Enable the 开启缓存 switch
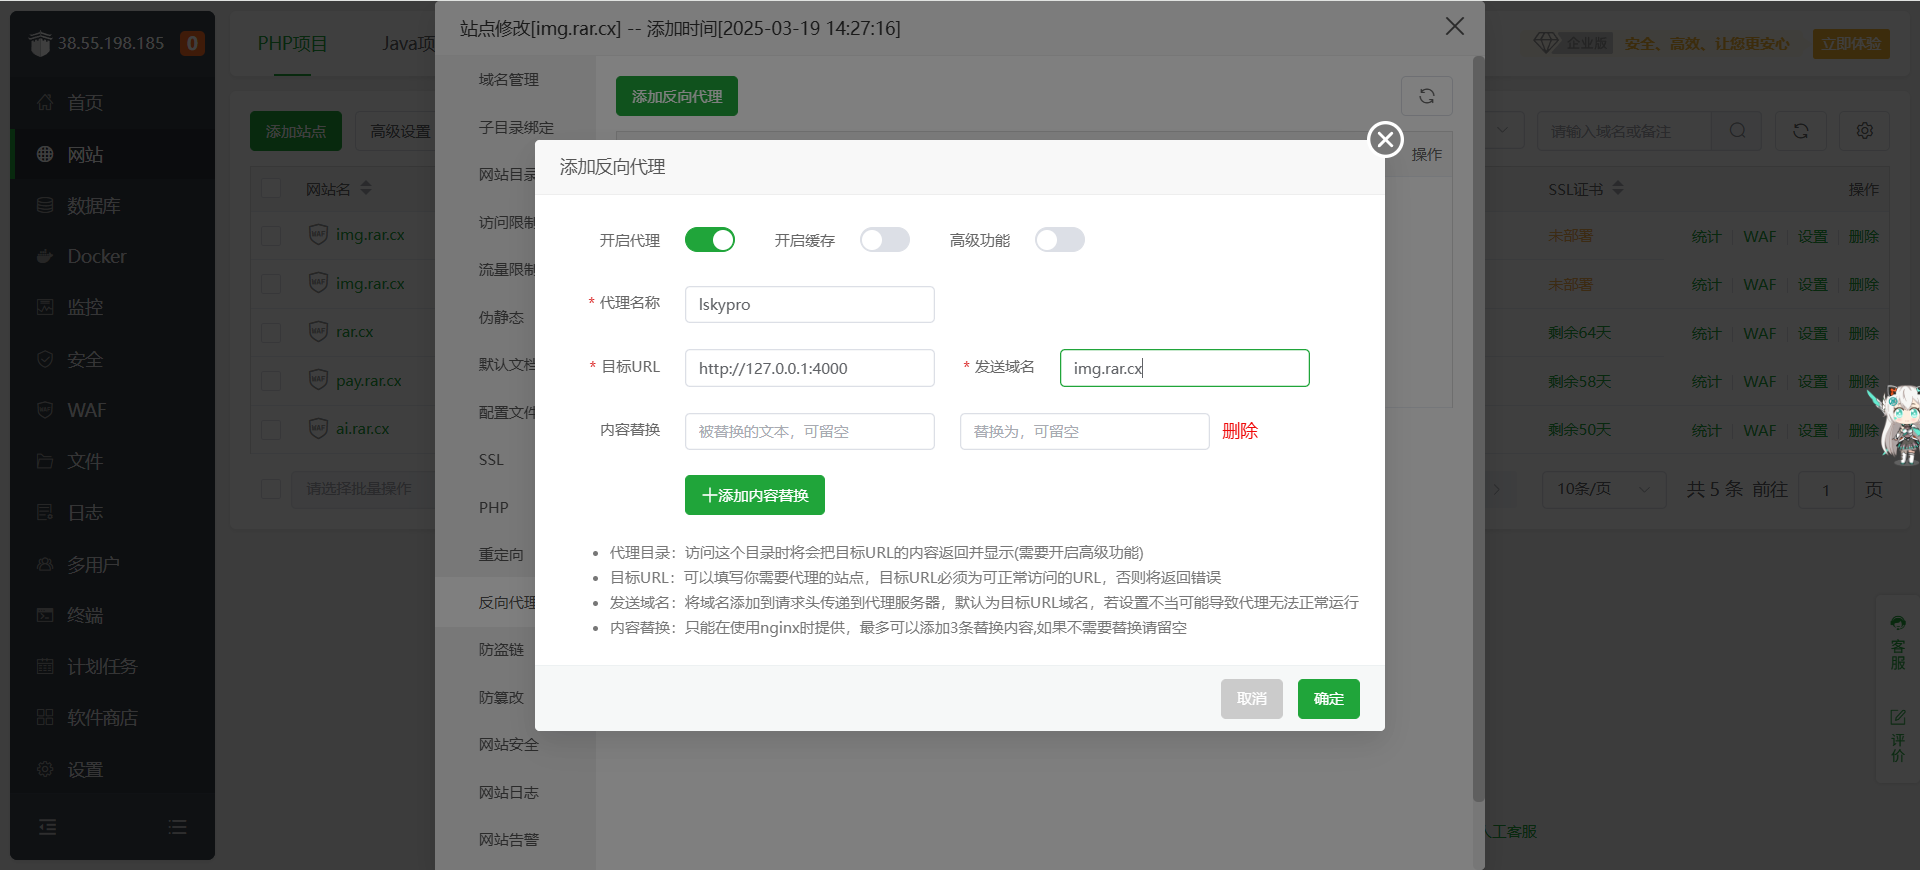Image resolution: width=1920 pixels, height=870 pixels. (x=884, y=240)
